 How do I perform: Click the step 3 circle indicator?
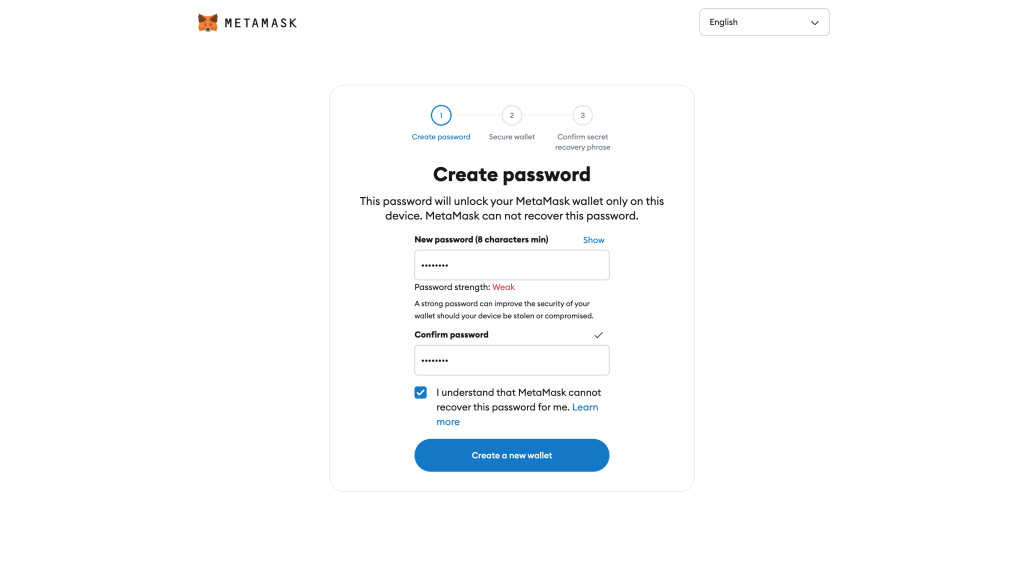(583, 116)
